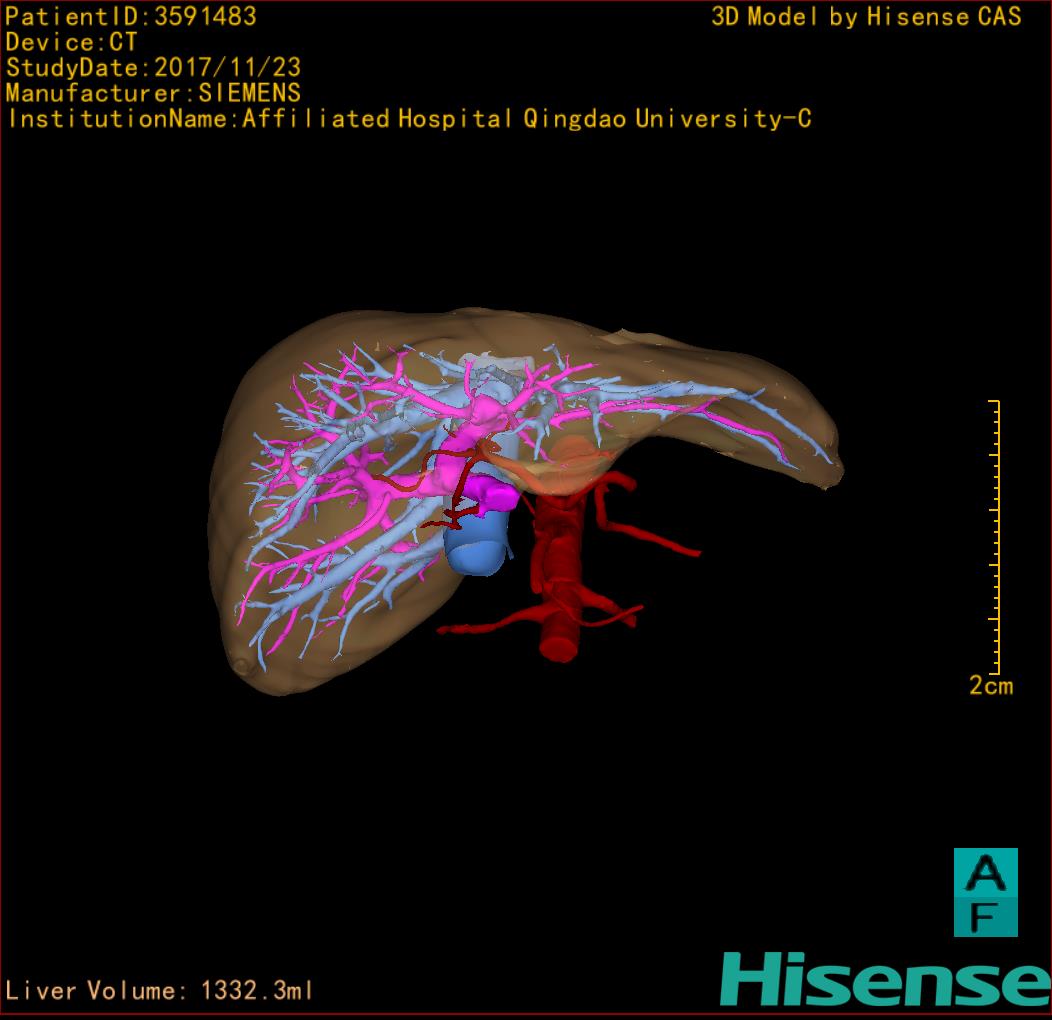1052x1020 pixels.
Task: Click the InstitutionName Affiliated Hospital Qingdao University text
Action: (409, 119)
